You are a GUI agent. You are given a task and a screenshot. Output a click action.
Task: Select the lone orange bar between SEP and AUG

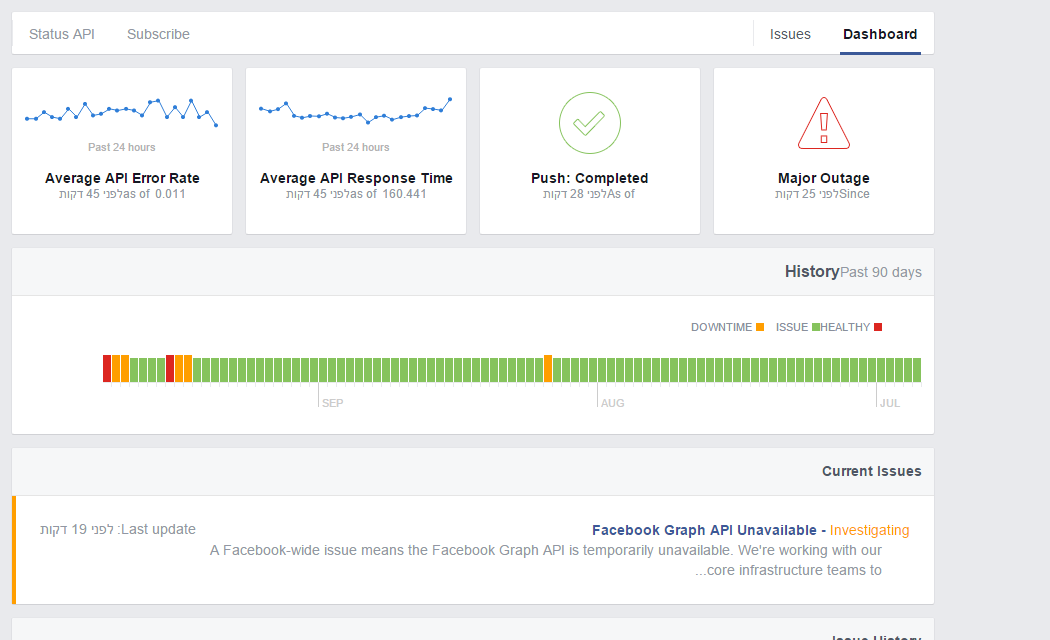click(x=547, y=368)
